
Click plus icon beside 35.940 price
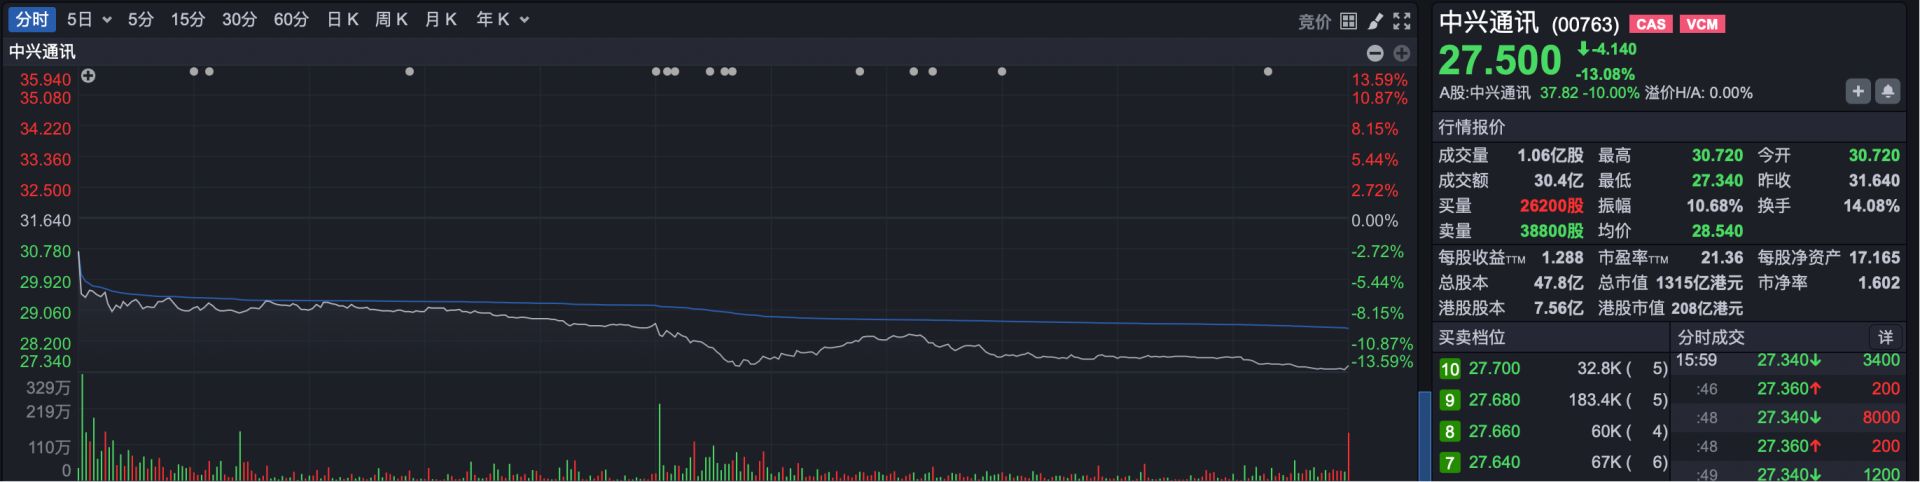(x=88, y=76)
